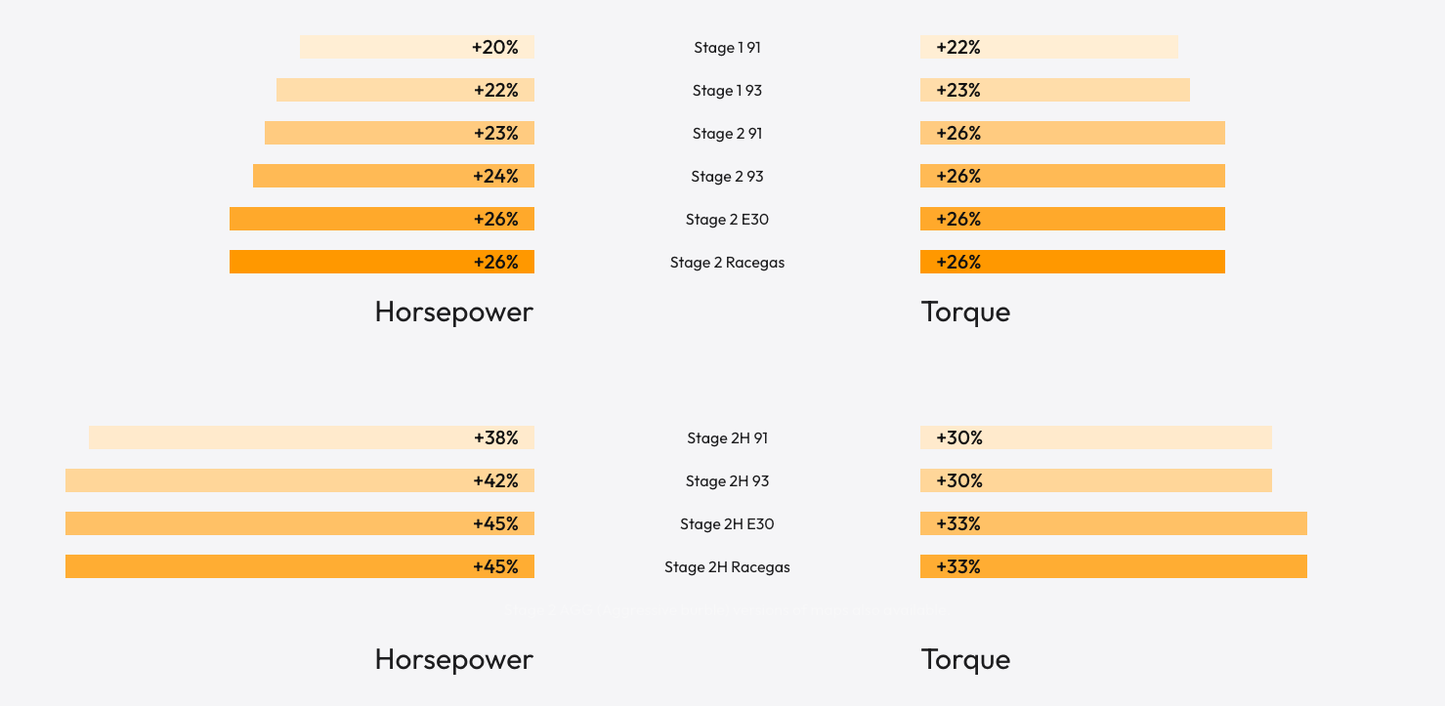Click the upper Torque heading
This screenshot has height=706, width=1445.
966,312
